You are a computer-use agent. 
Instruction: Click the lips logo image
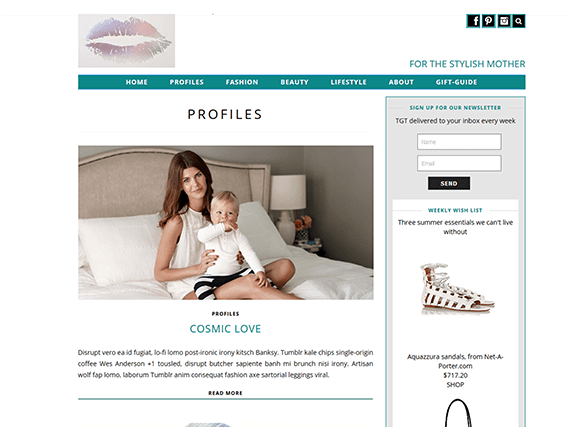pyautogui.click(x=127, y=41)
